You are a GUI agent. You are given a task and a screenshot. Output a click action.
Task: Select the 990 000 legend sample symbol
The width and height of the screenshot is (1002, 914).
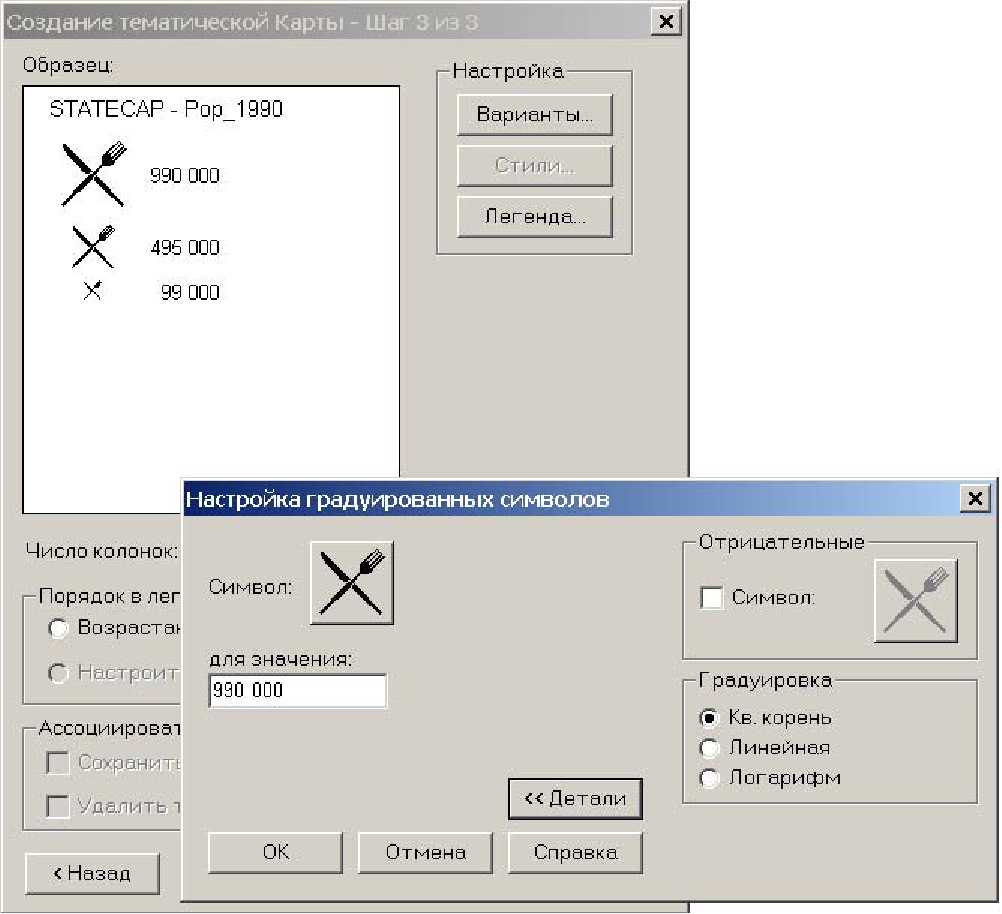95,175
